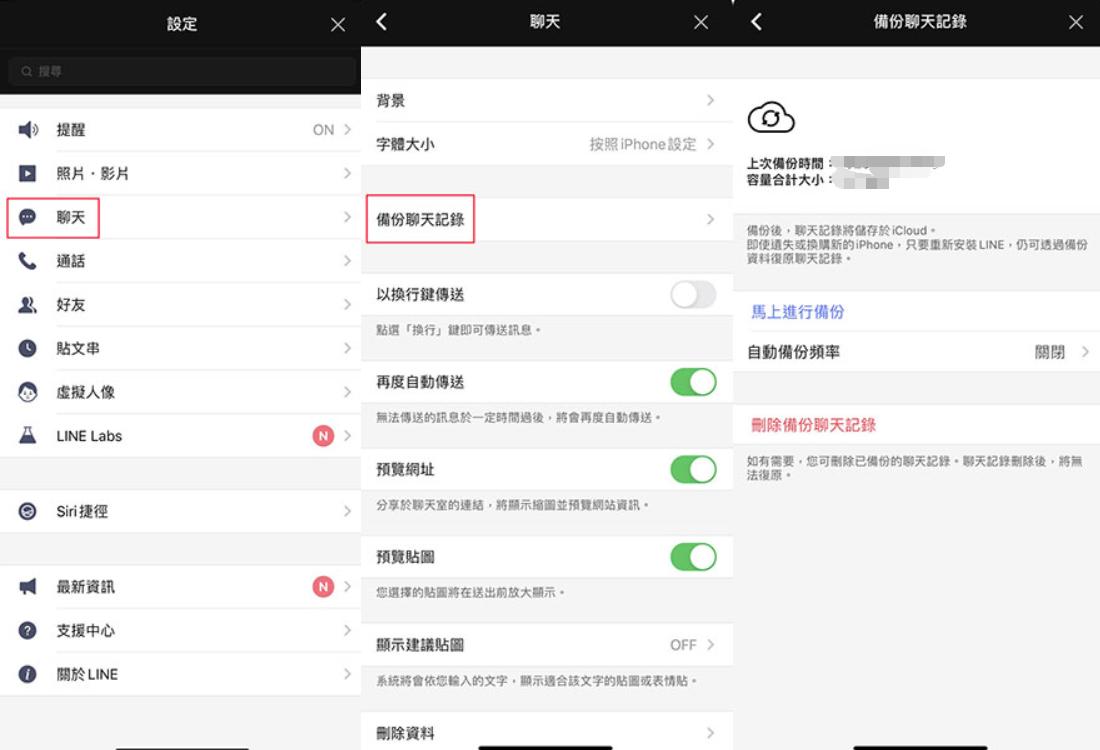The image size is (1100, 750).
Task: Click the 顯示建議貼圖 label
Action: click(x=420, y=645)
